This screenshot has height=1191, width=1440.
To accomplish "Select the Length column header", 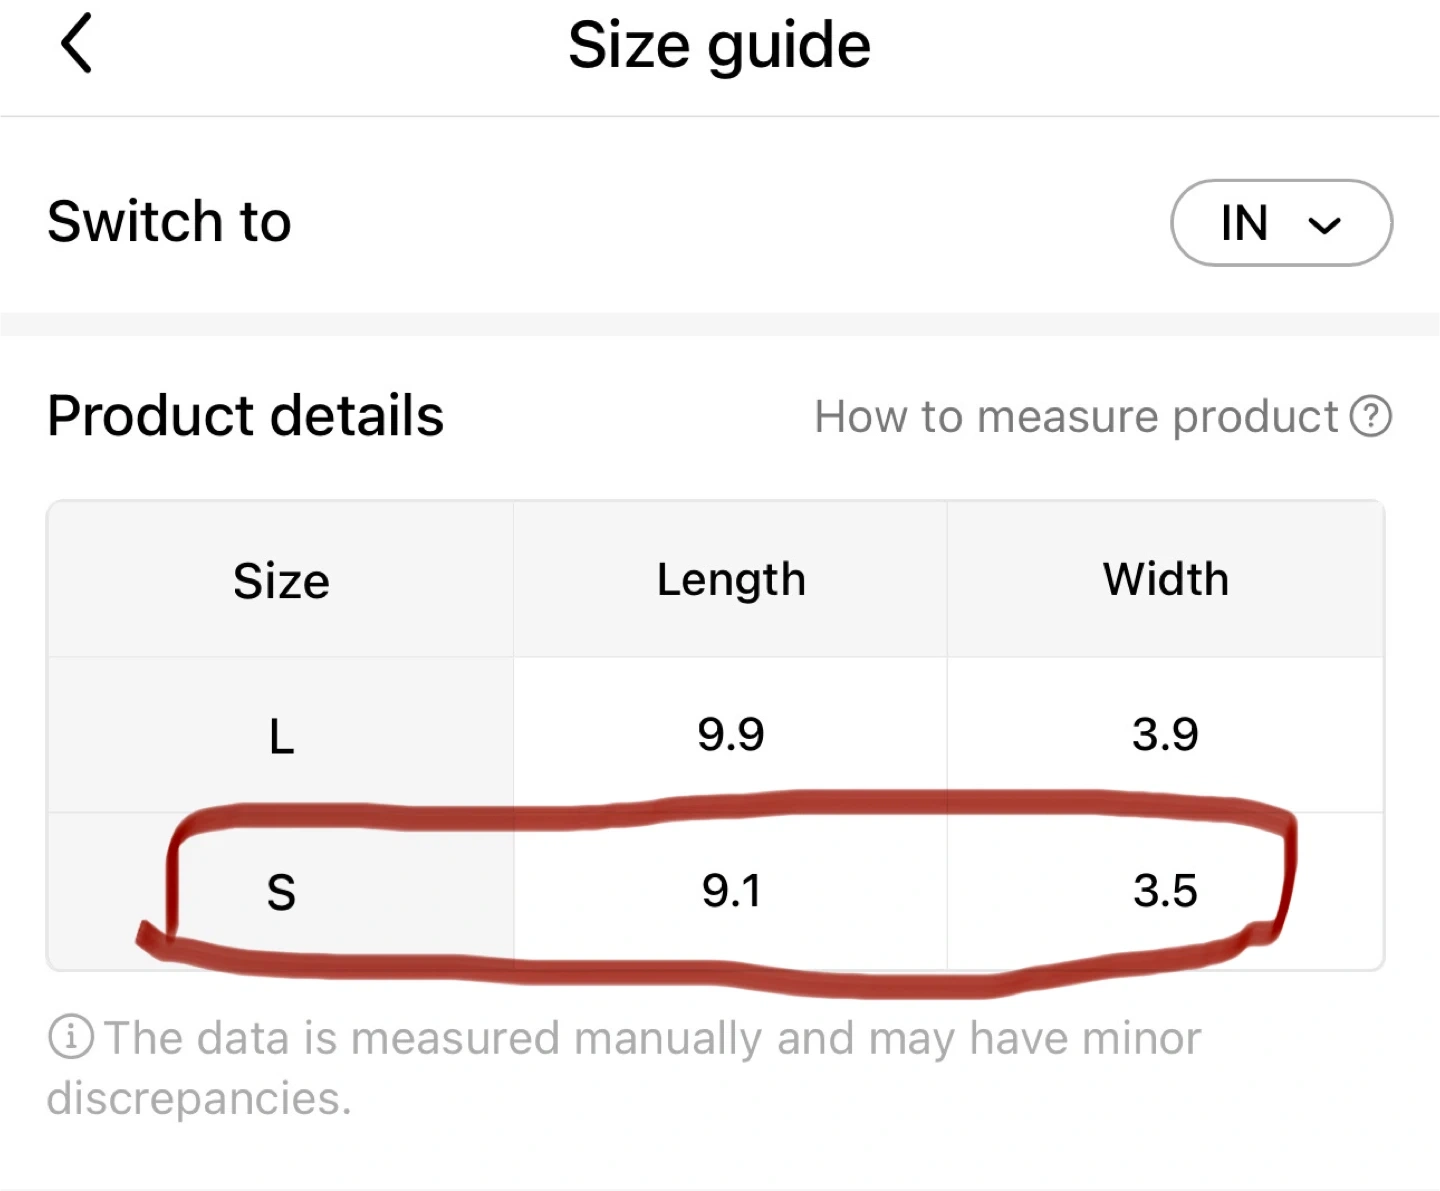I will [731, 580].
